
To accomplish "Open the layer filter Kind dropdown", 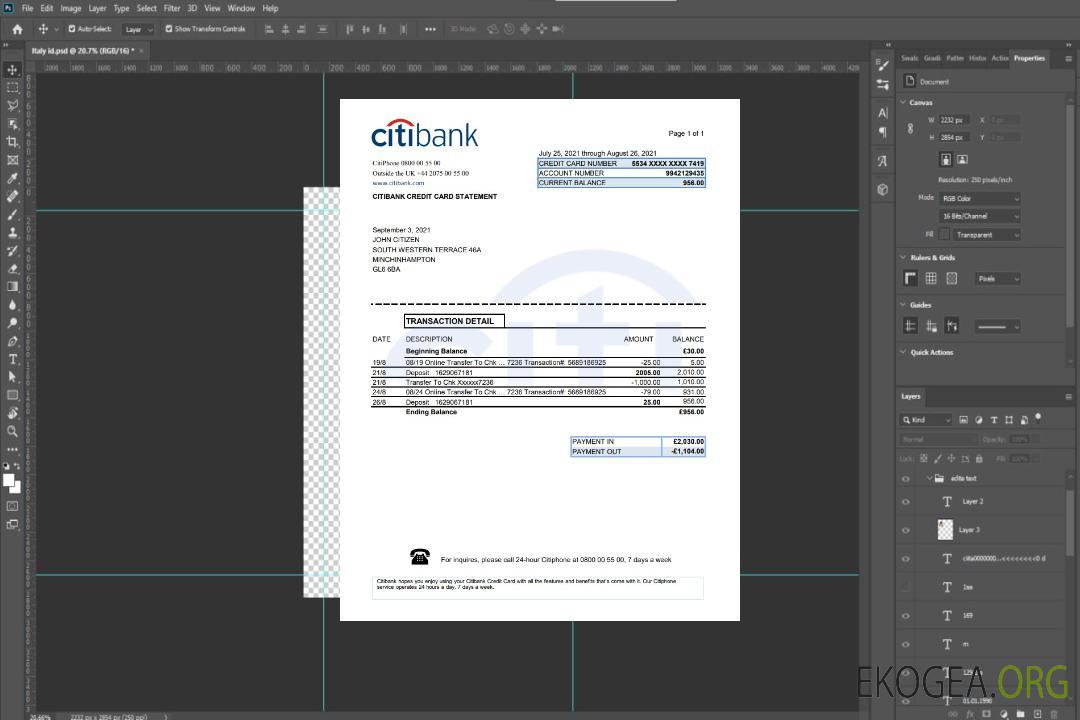I will [926, 420].
